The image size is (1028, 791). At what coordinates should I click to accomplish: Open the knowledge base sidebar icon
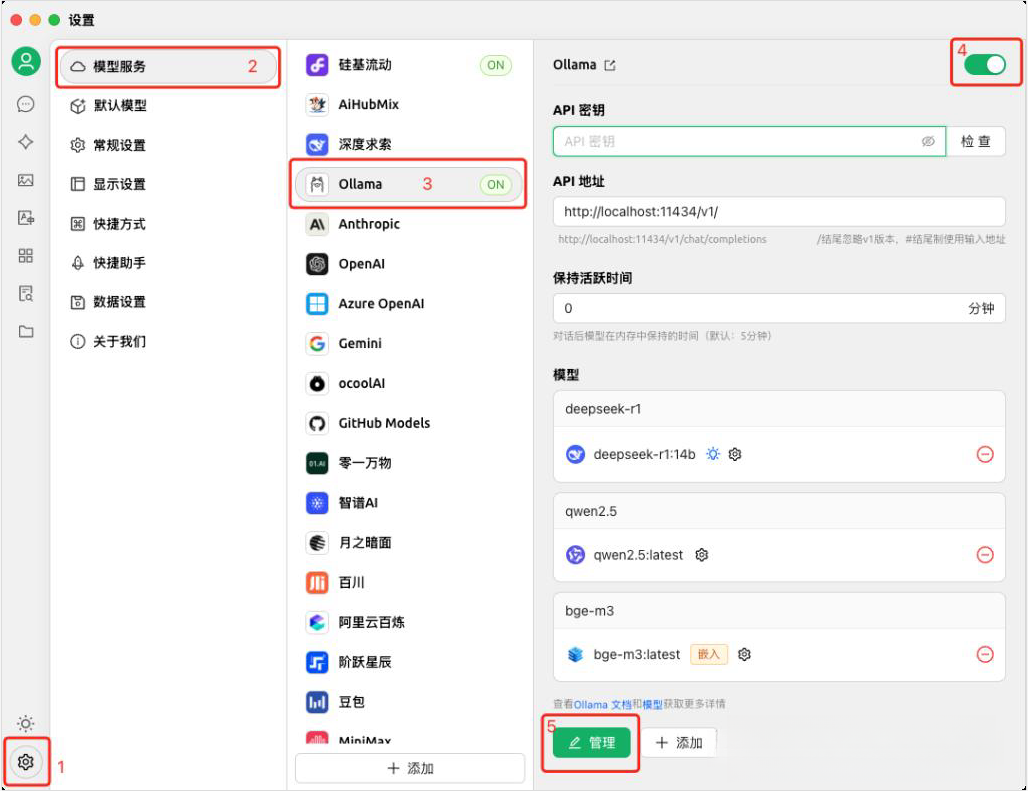tap(26, 293)
